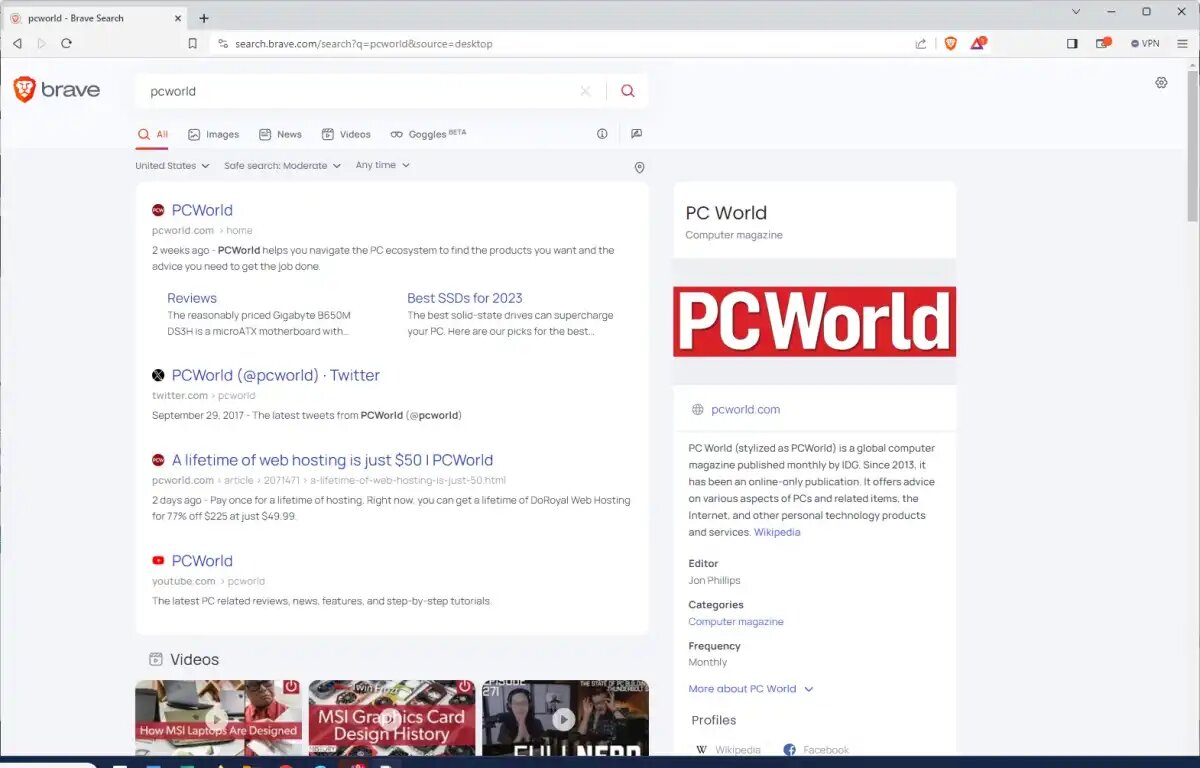
Task: Click the PCWorld red logo image
Action: (x=814, y=321)
